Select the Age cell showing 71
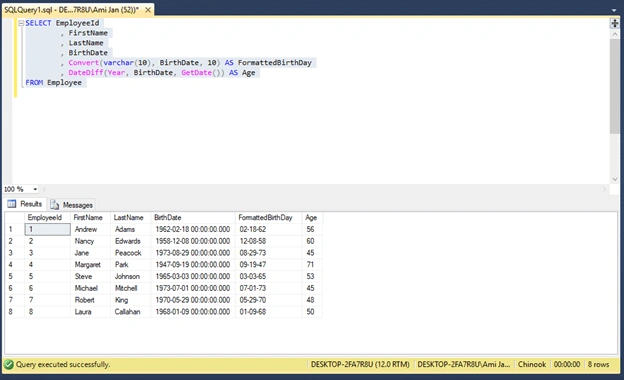The height and width of the screenshot is (380, 624). [x=312, y=265]
